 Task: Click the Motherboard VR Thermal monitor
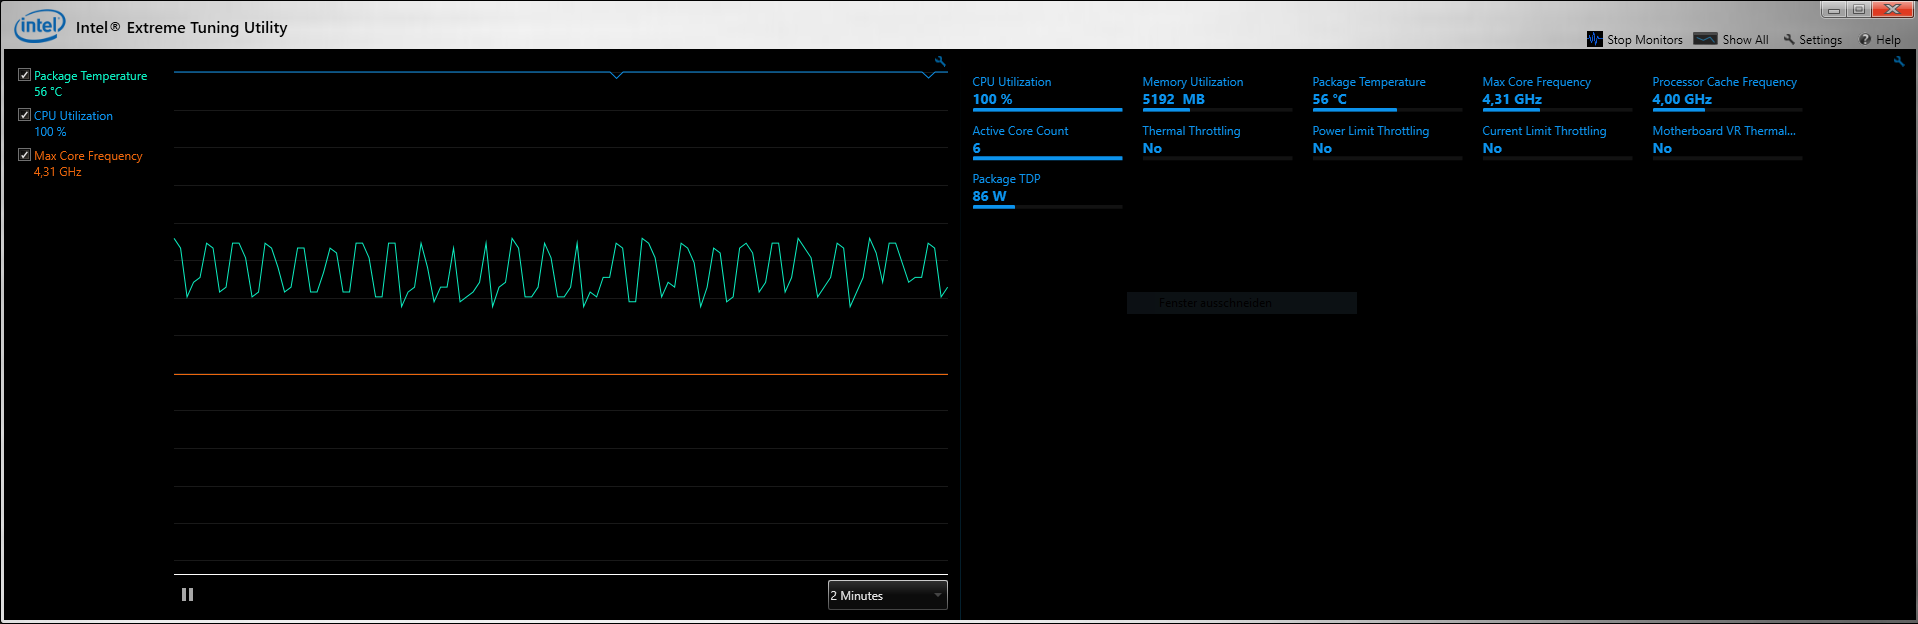click(x=1727, y=141)
